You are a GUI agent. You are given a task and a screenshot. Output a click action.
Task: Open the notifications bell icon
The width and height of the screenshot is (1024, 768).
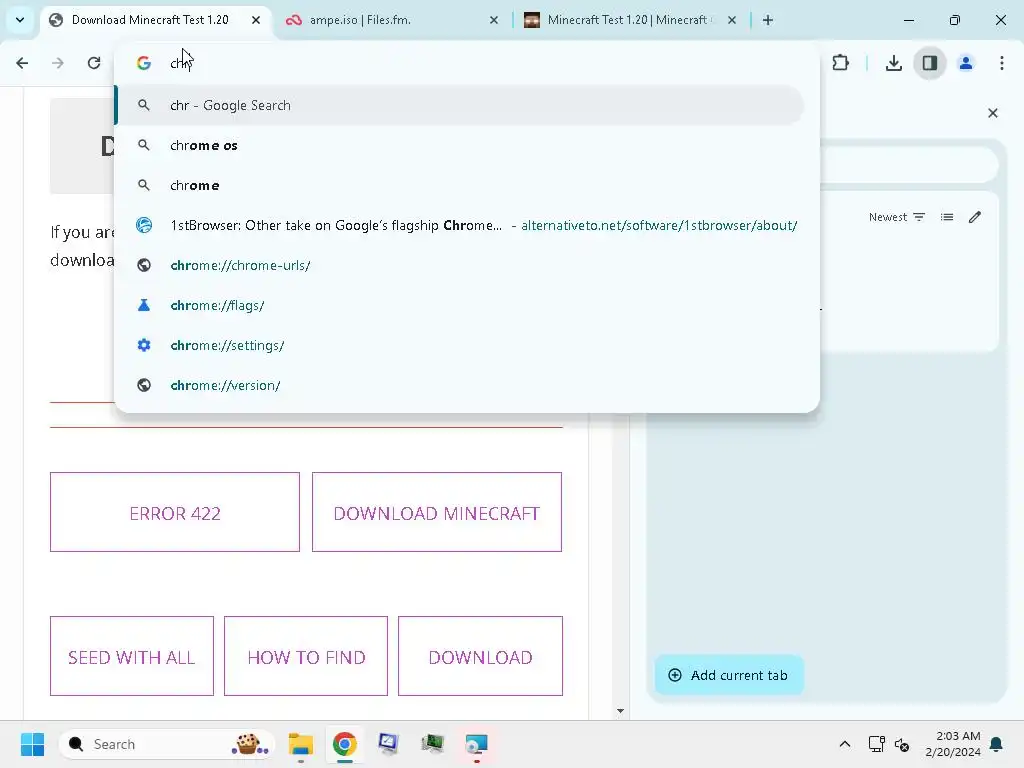point(997,744)
